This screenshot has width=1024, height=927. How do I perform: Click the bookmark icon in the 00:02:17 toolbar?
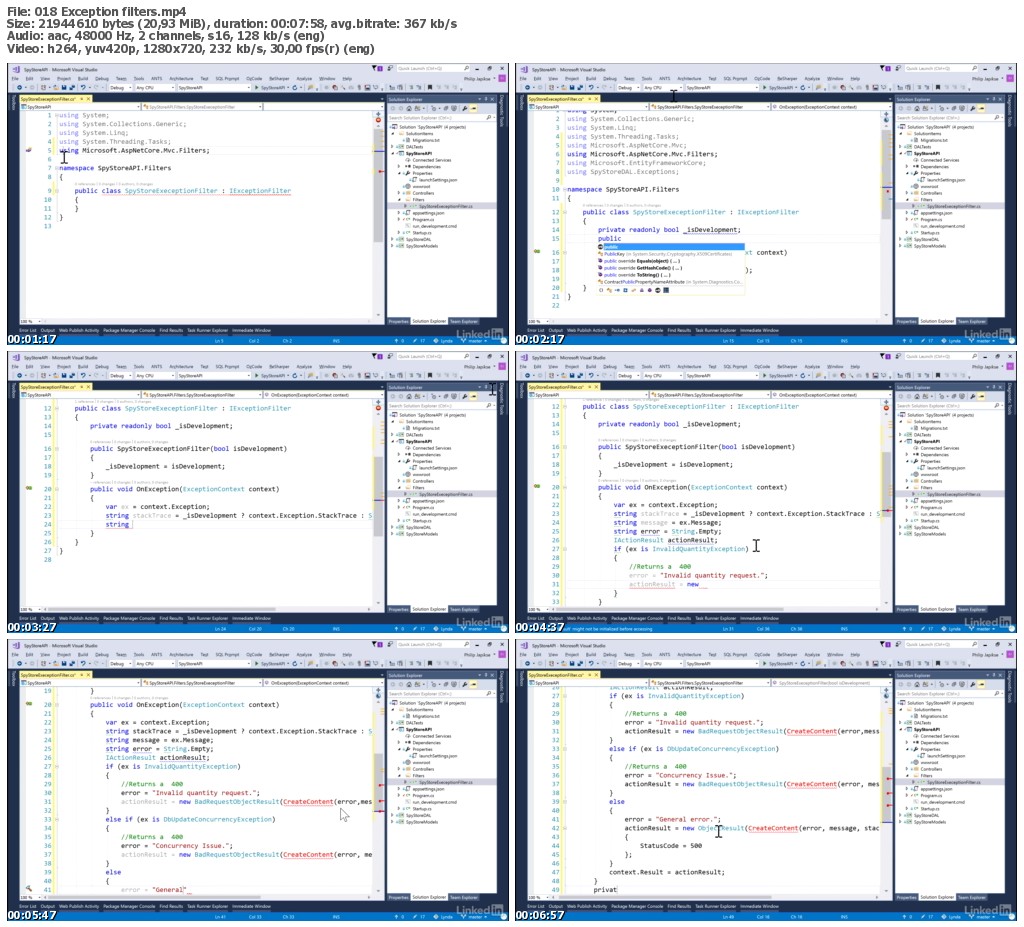938,88
